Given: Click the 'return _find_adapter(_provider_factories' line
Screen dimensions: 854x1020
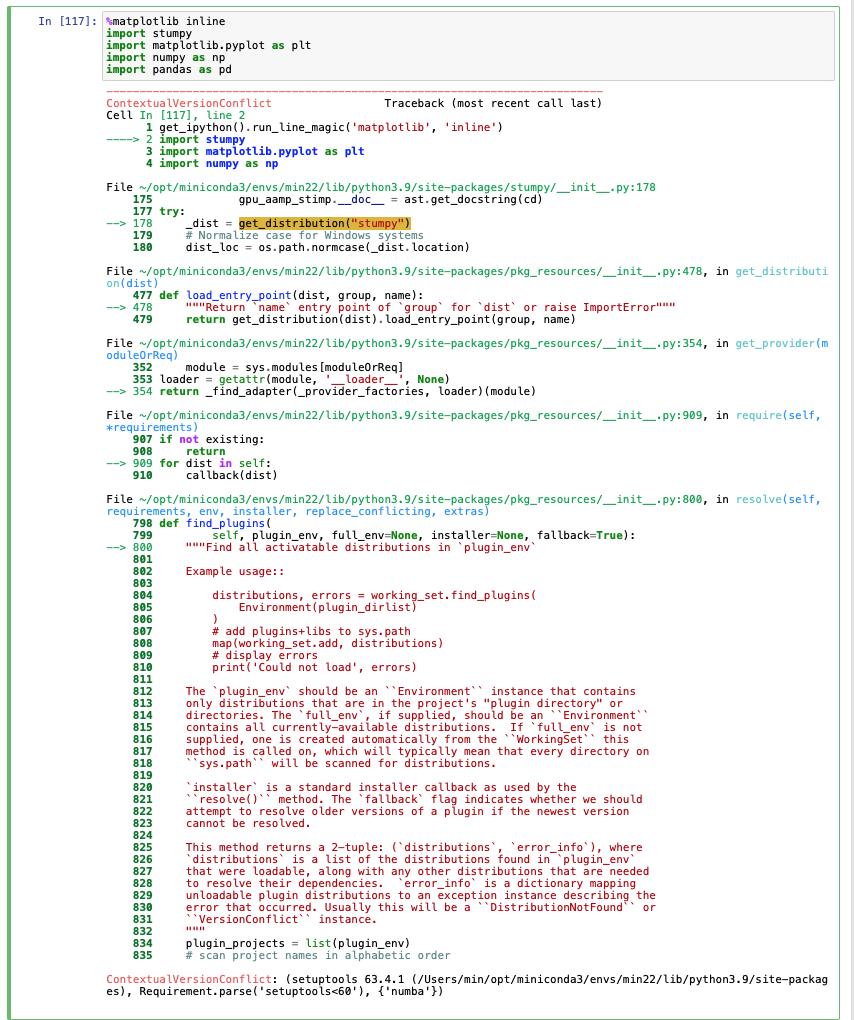Looking at the screenshot, I should coord(347,392).
